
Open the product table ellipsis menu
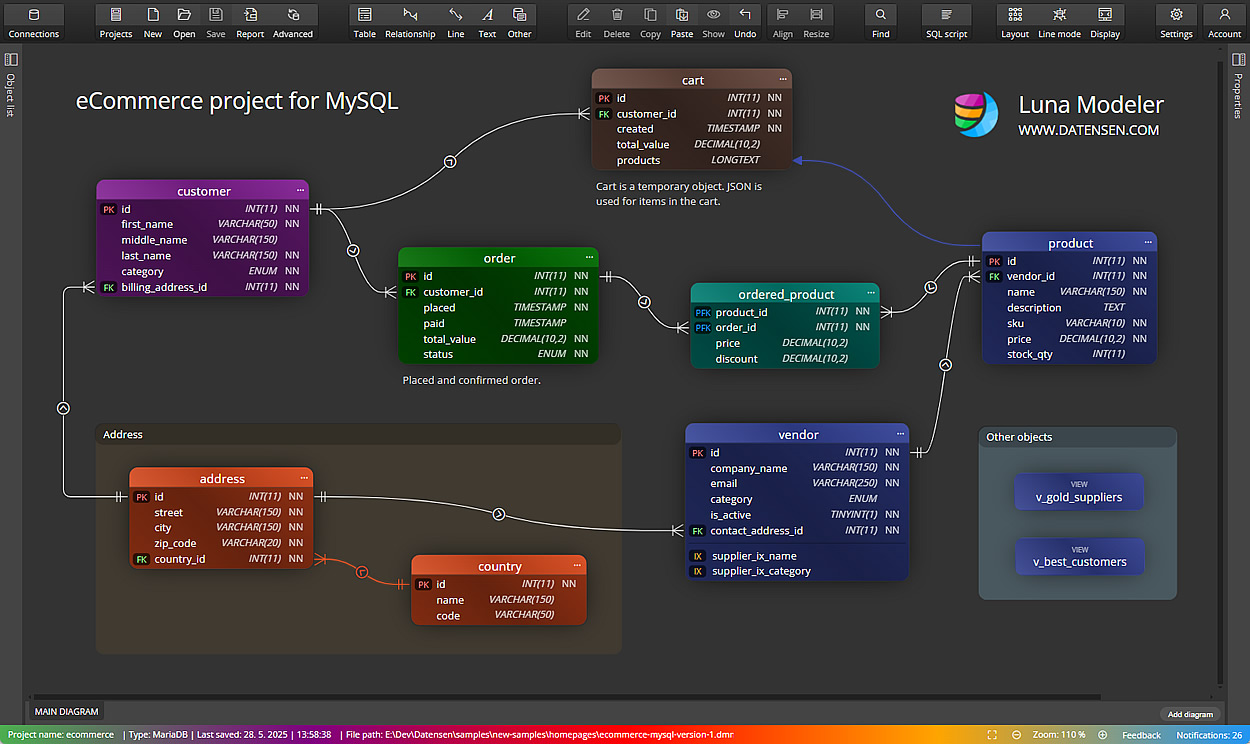(x=1148, y=243)
